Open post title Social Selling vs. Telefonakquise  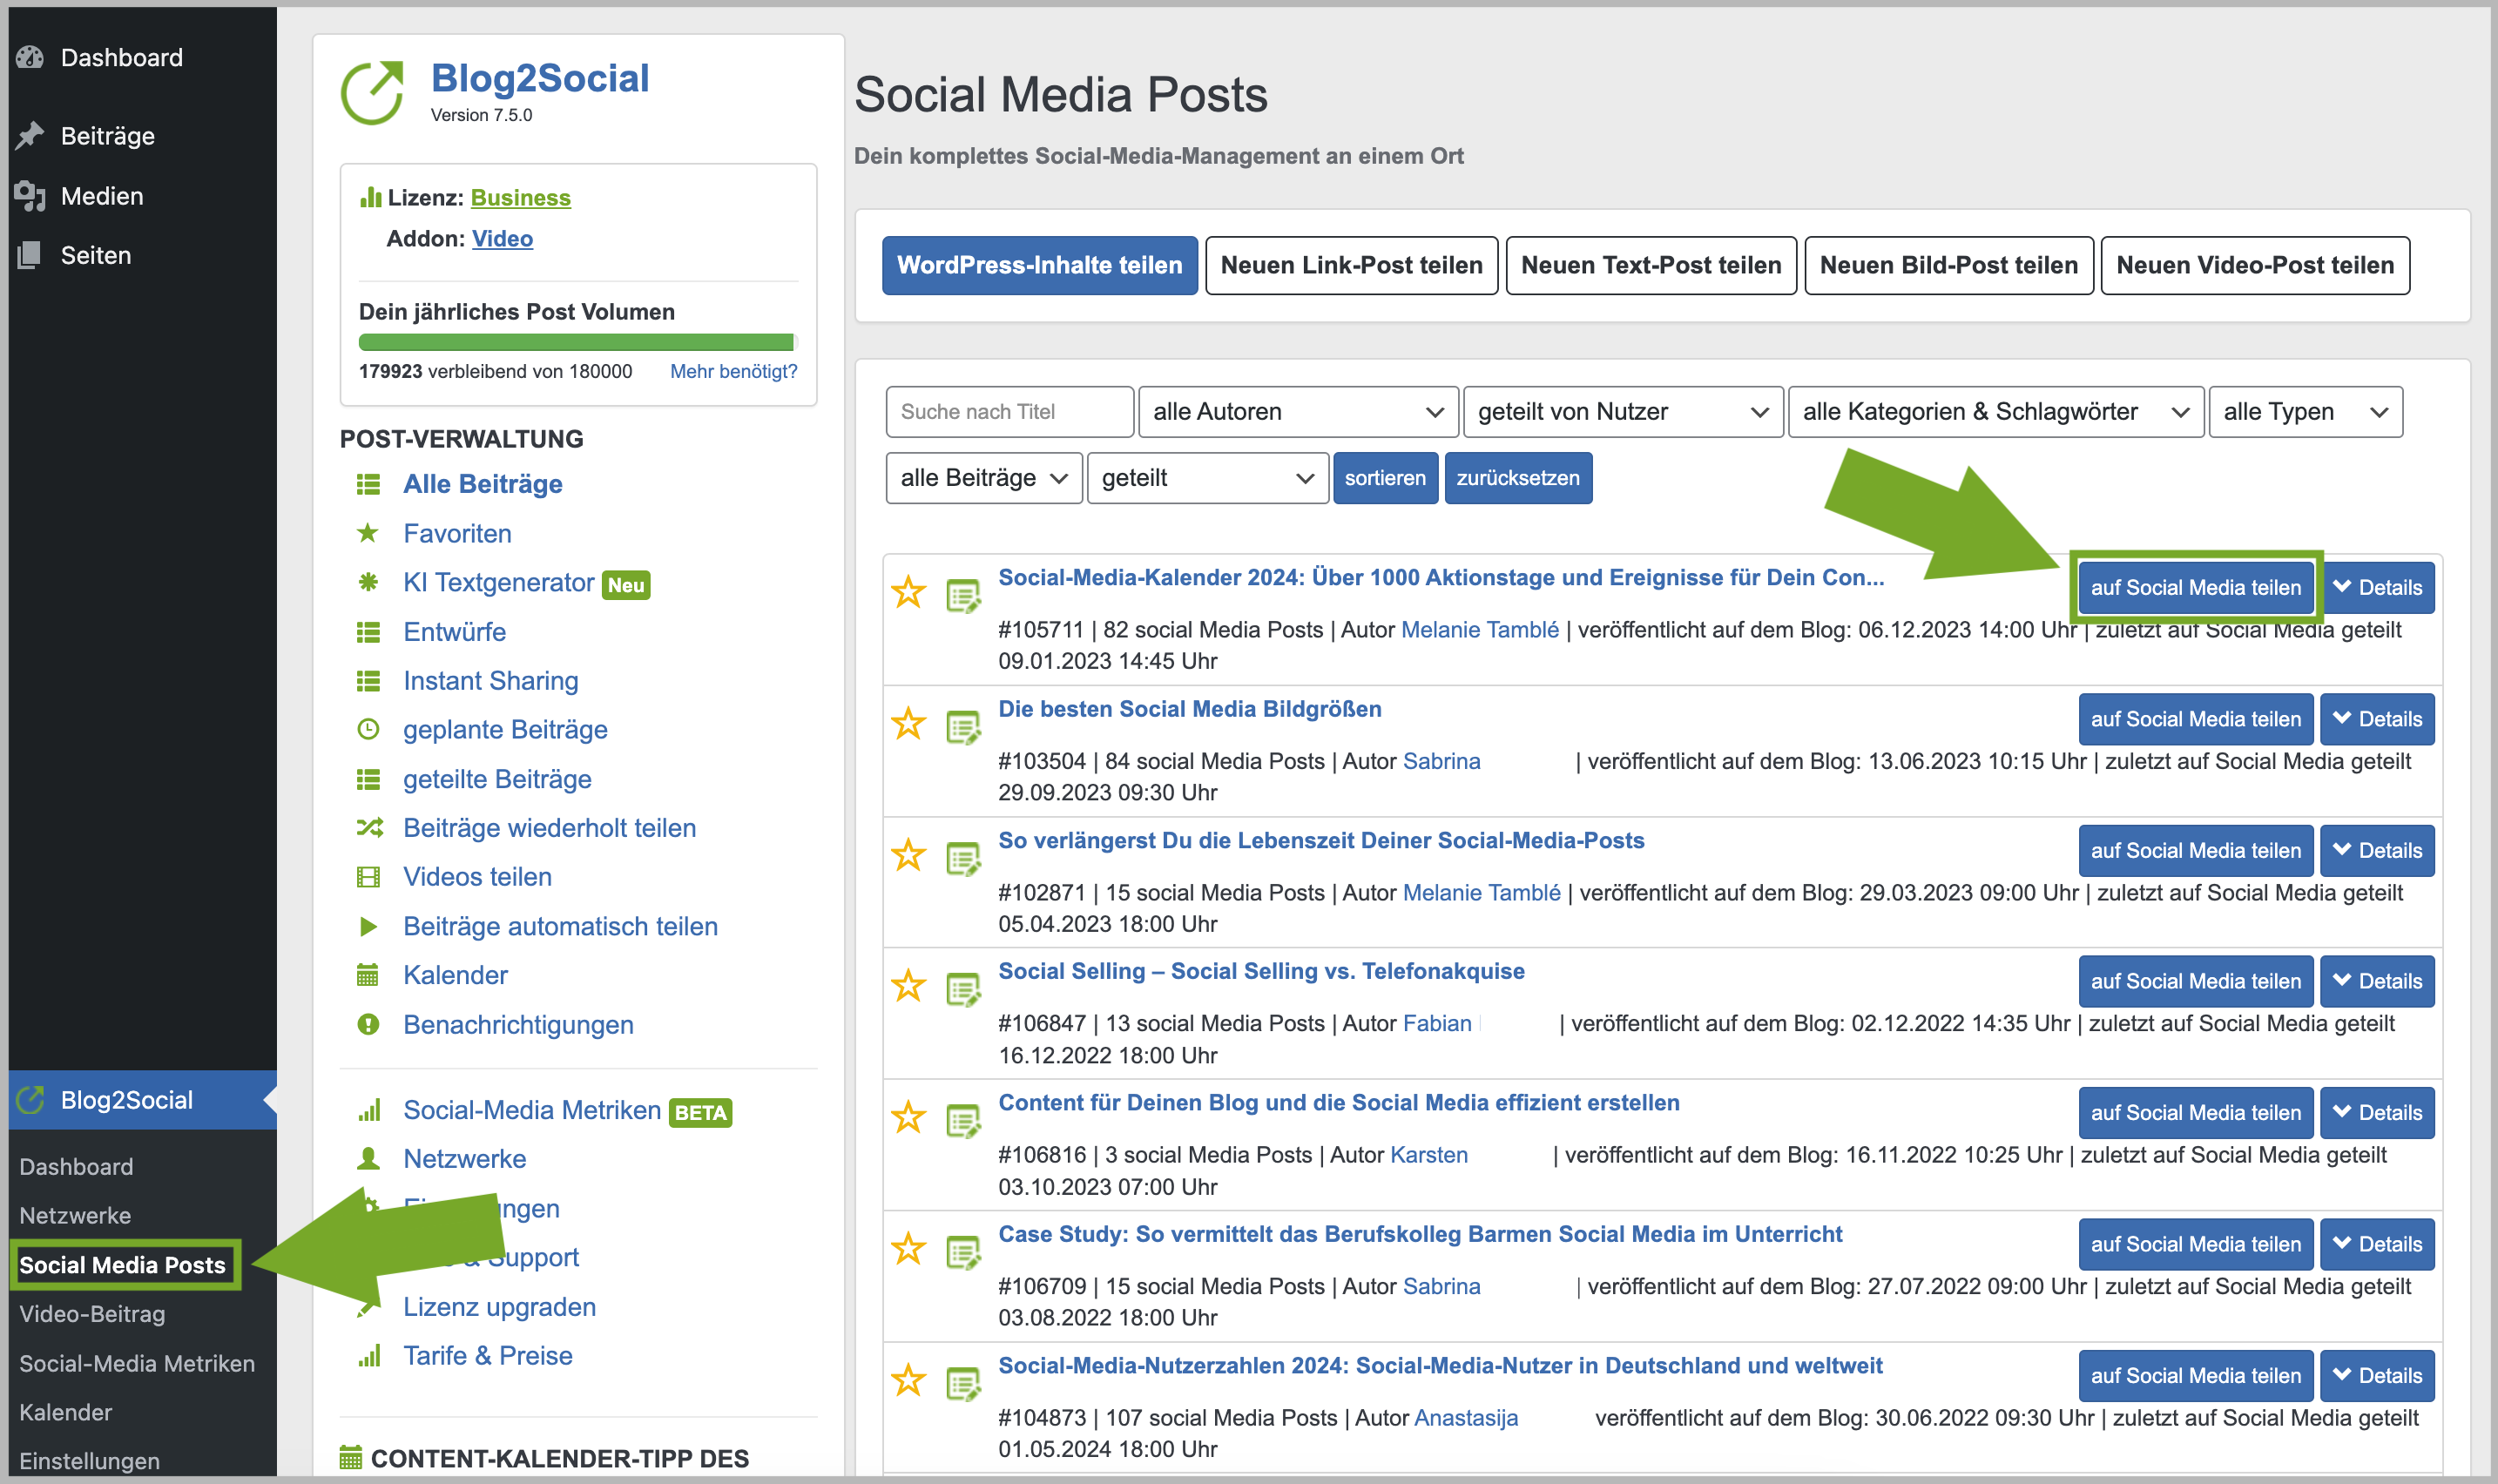pos(1261,971)
